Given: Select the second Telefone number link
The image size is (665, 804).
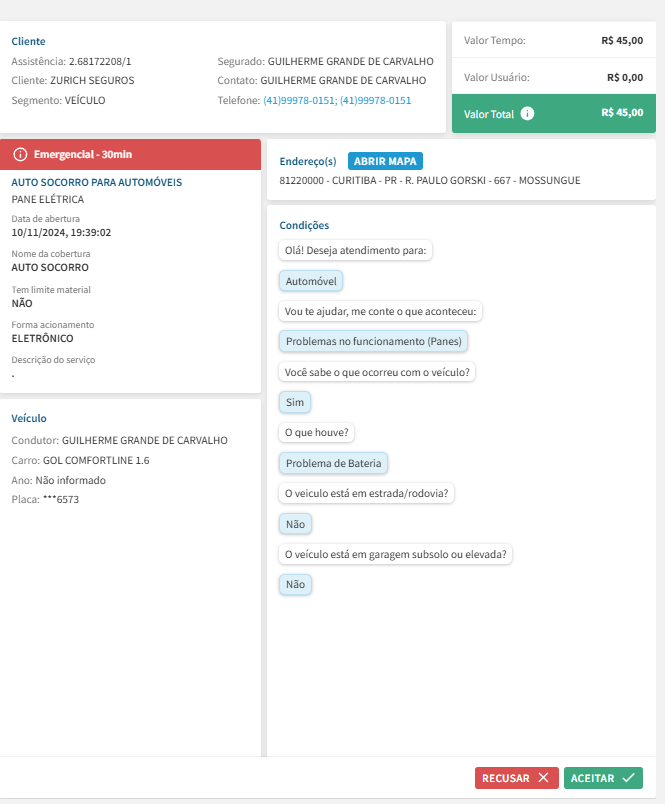Looking at the screenshot, I should click(x=375, y=100).
